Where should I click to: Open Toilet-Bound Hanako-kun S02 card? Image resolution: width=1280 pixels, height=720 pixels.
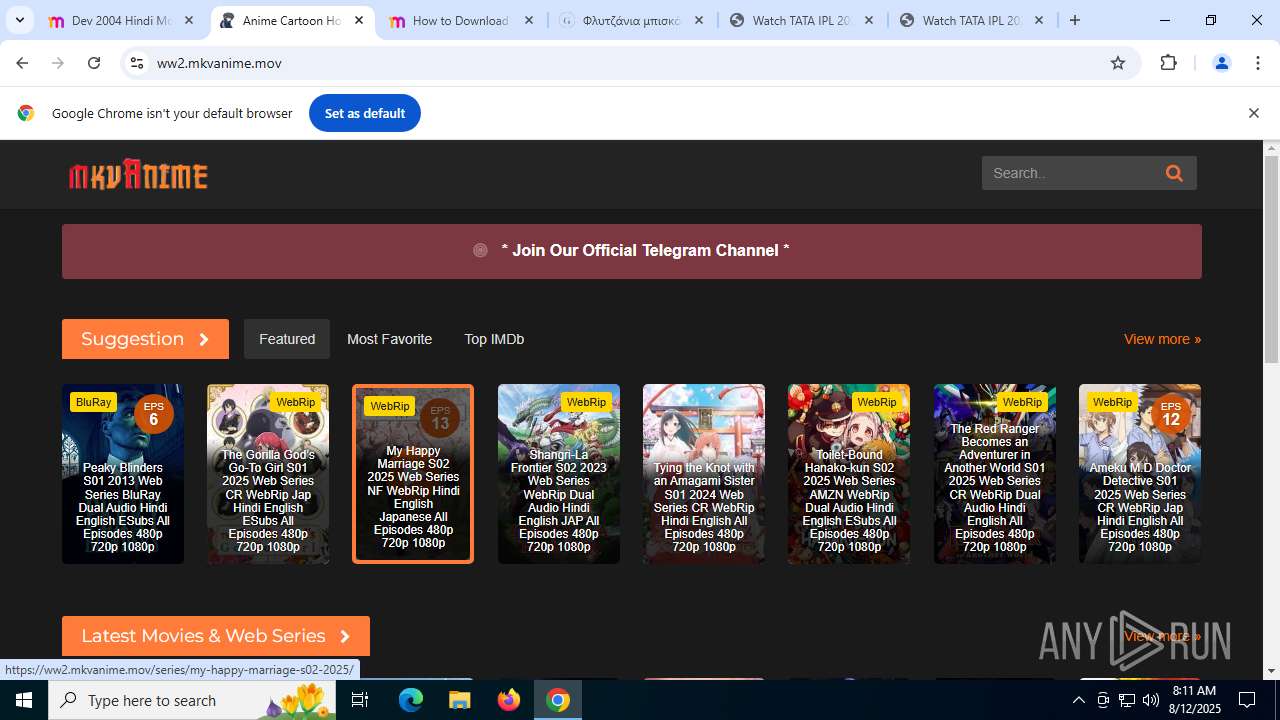point(849,474)
